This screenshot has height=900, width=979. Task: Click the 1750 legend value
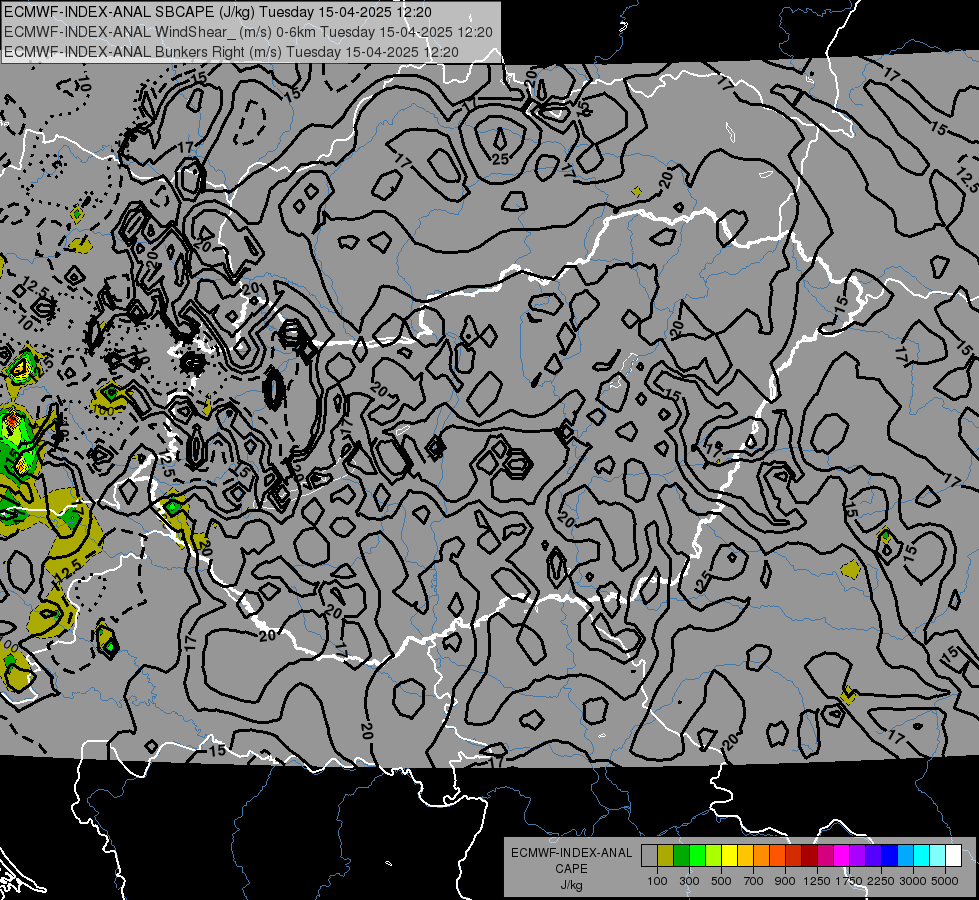(849, 881)
